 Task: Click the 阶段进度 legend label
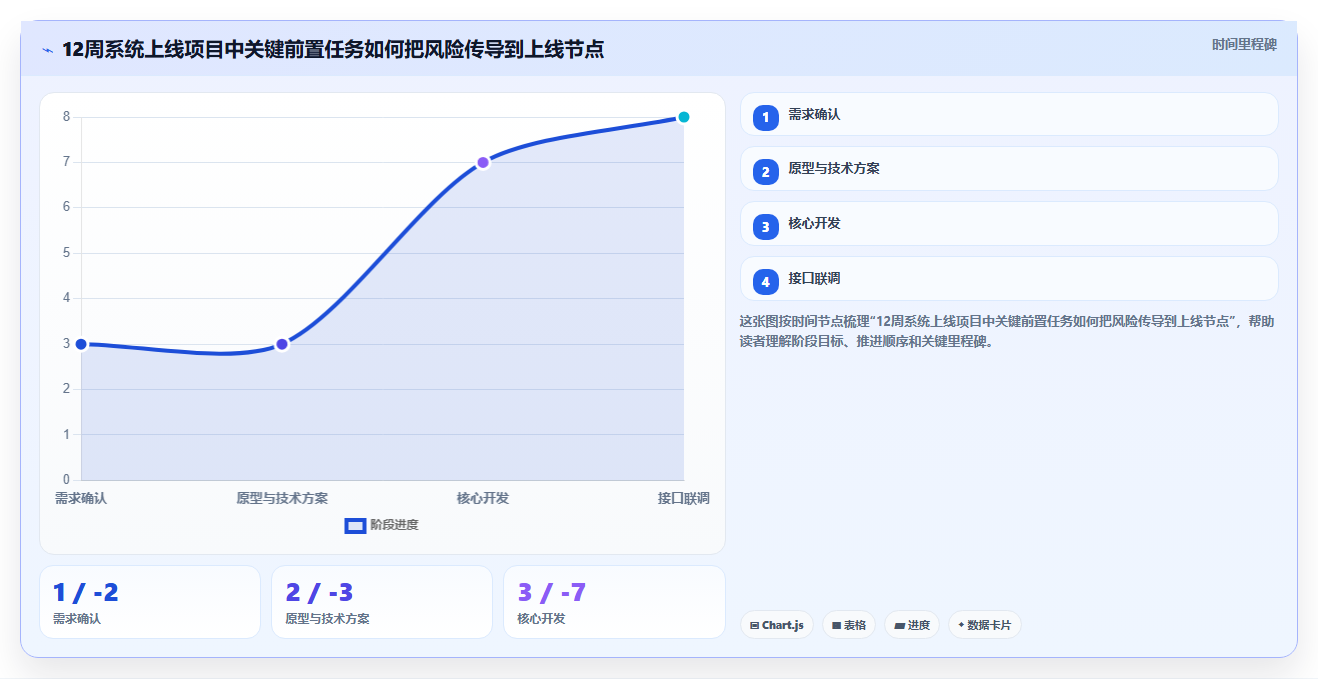[x=394, y=525]
